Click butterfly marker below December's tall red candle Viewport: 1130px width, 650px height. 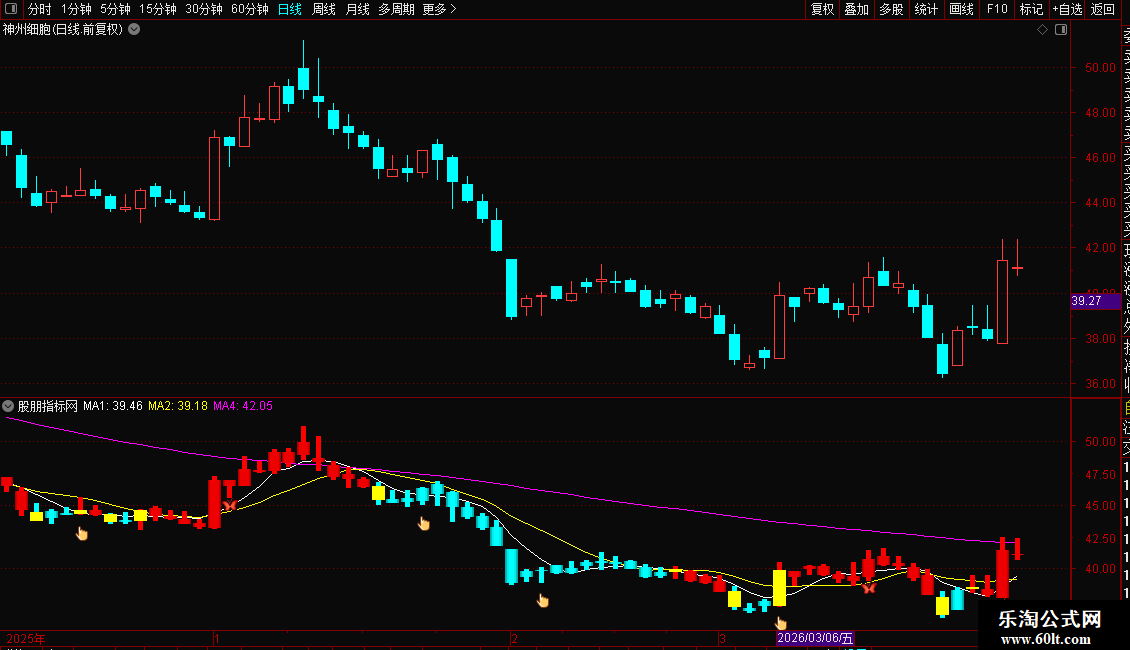(229, 506)
